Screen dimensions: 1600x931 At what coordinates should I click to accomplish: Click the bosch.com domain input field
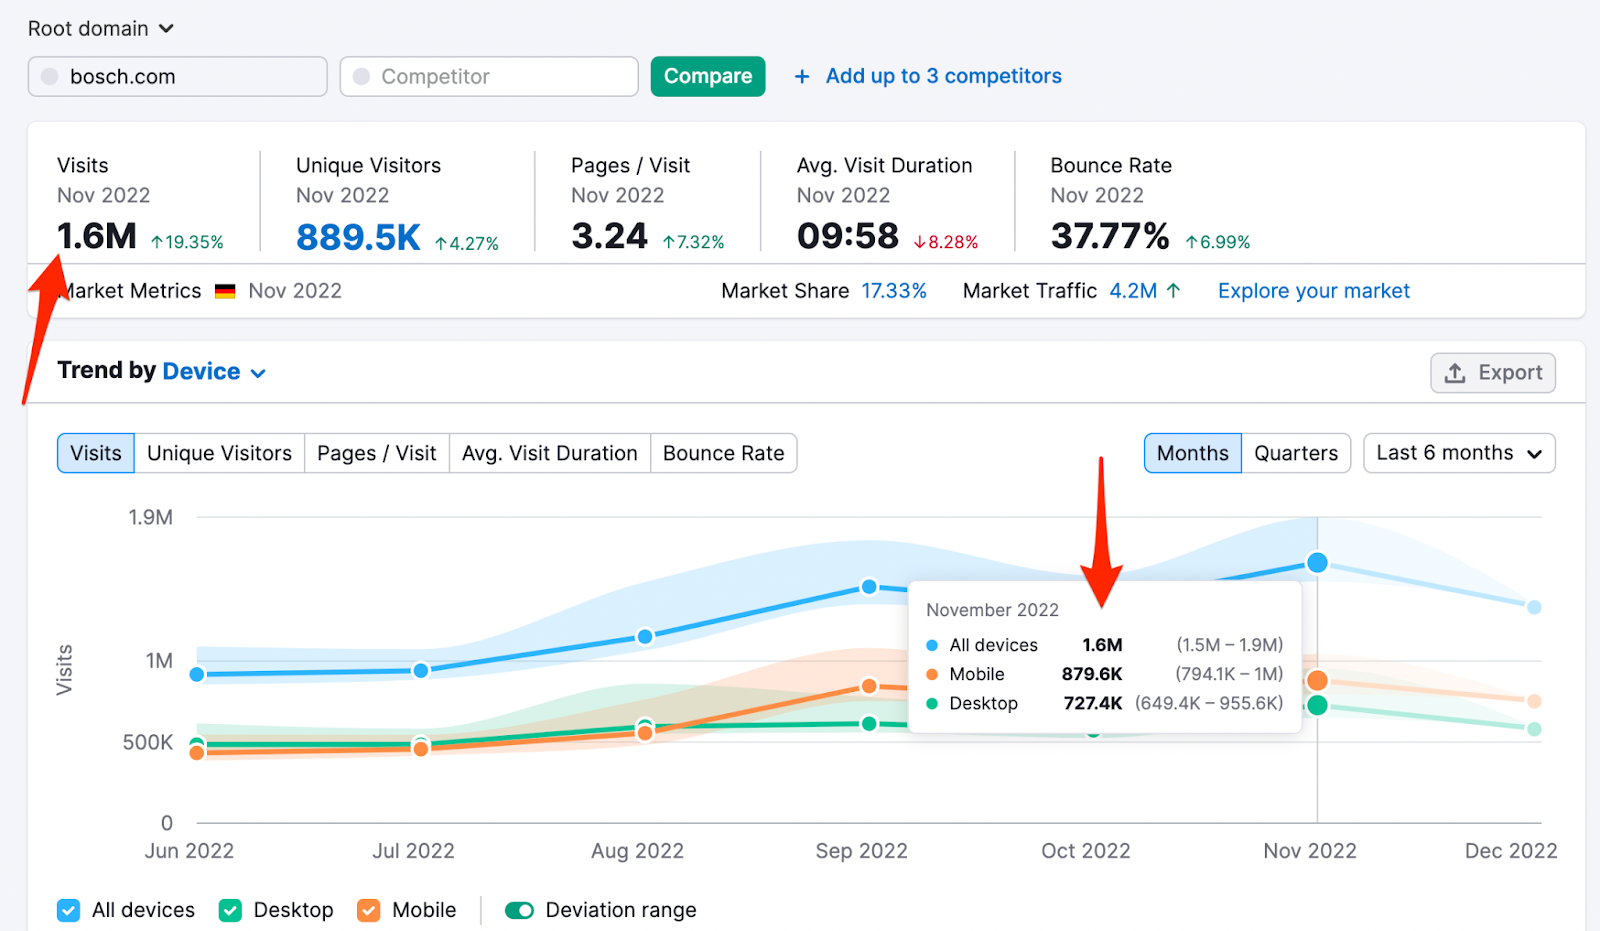(x=178, y=76)
